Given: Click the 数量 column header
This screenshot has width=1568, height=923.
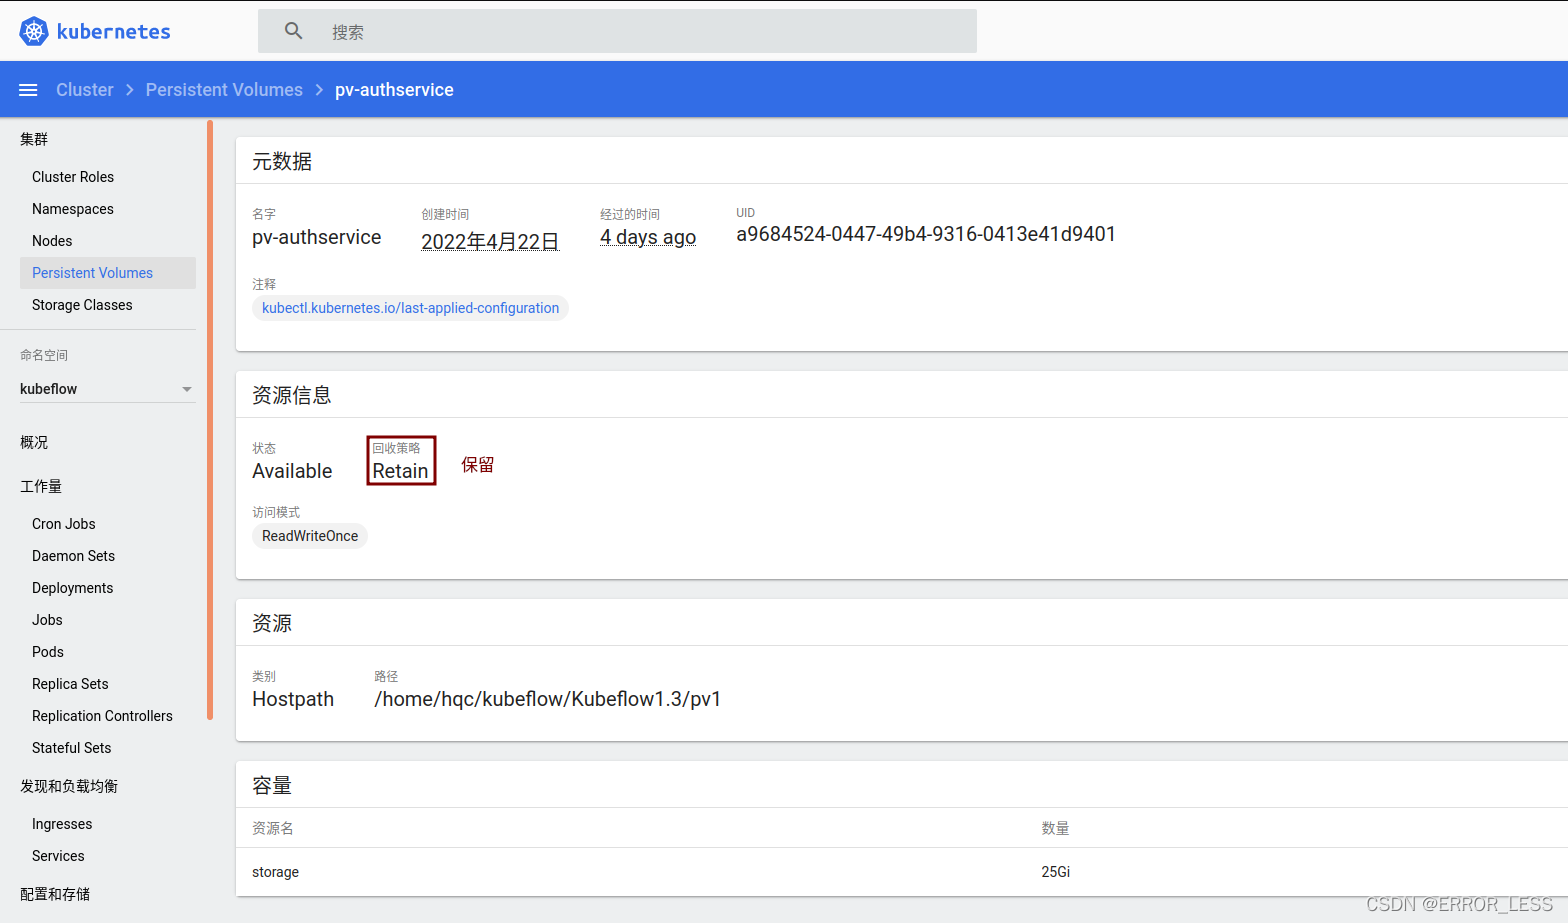Looking at the screenshot, I should 1055,828.
